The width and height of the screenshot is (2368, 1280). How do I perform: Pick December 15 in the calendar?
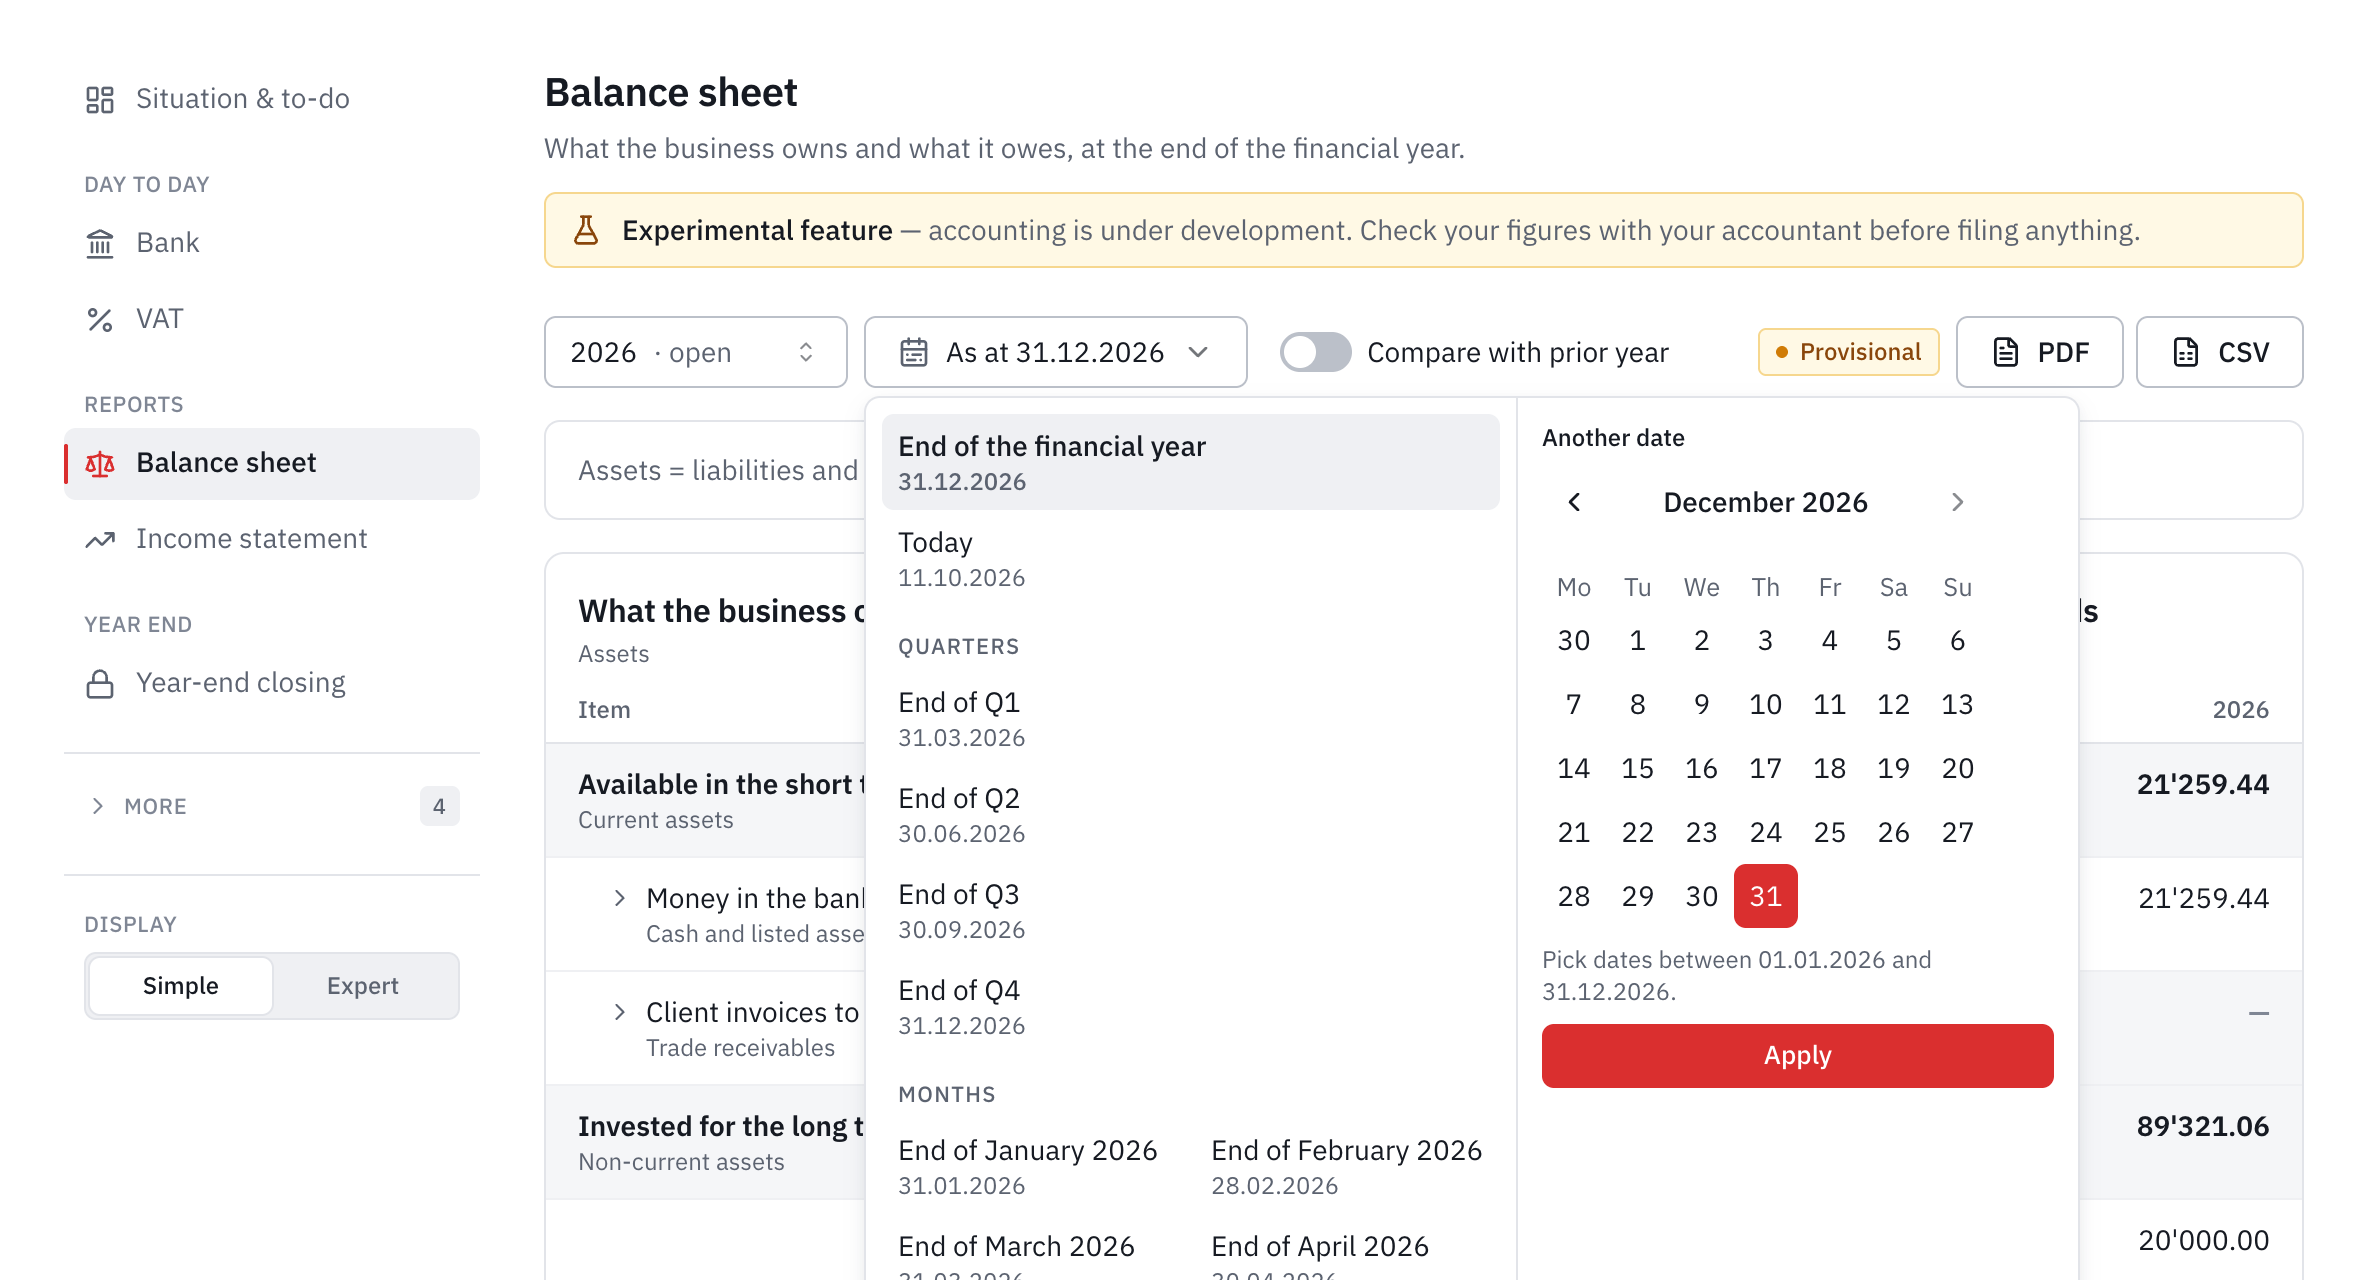click(x=1638, y=768)
